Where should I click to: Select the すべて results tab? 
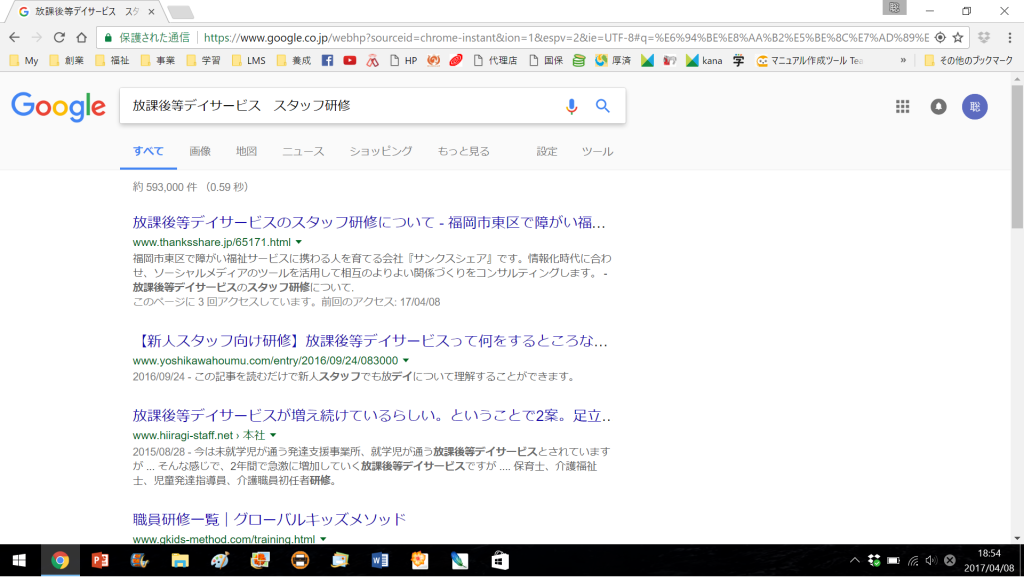148,152
